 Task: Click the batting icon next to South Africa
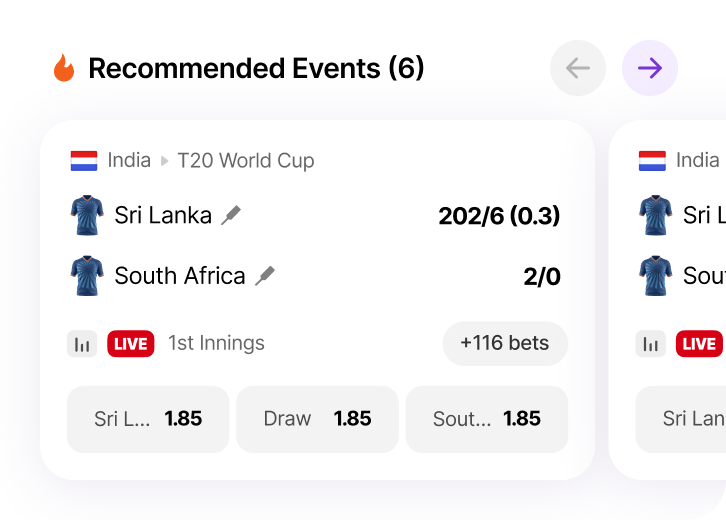265,276
